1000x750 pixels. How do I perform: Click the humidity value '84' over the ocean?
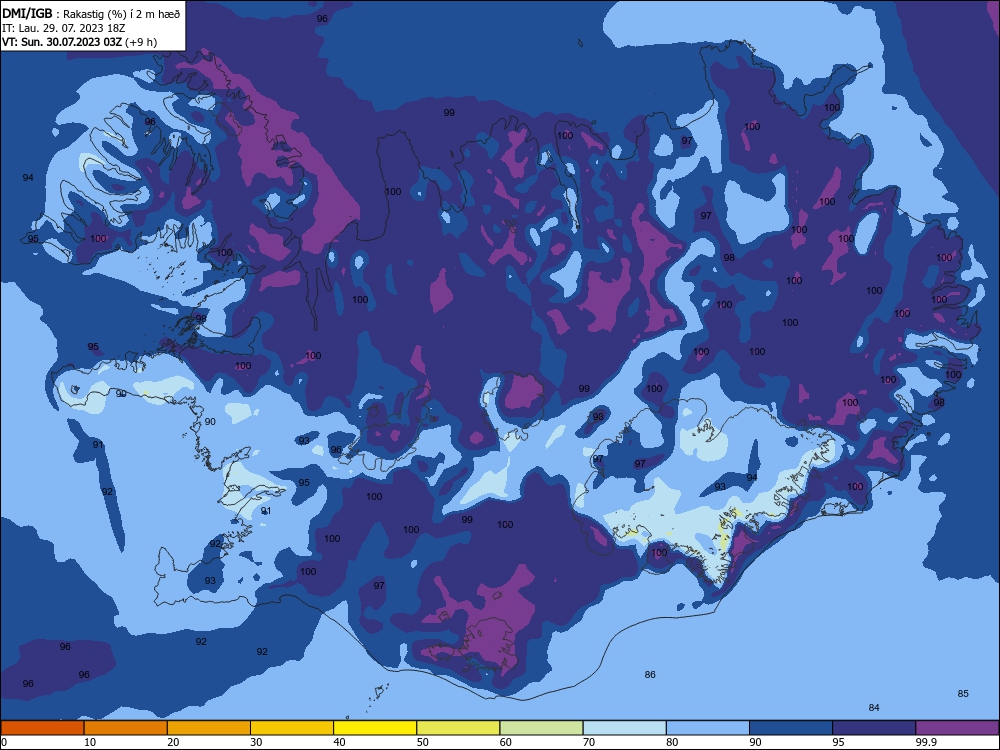[874, 707]
